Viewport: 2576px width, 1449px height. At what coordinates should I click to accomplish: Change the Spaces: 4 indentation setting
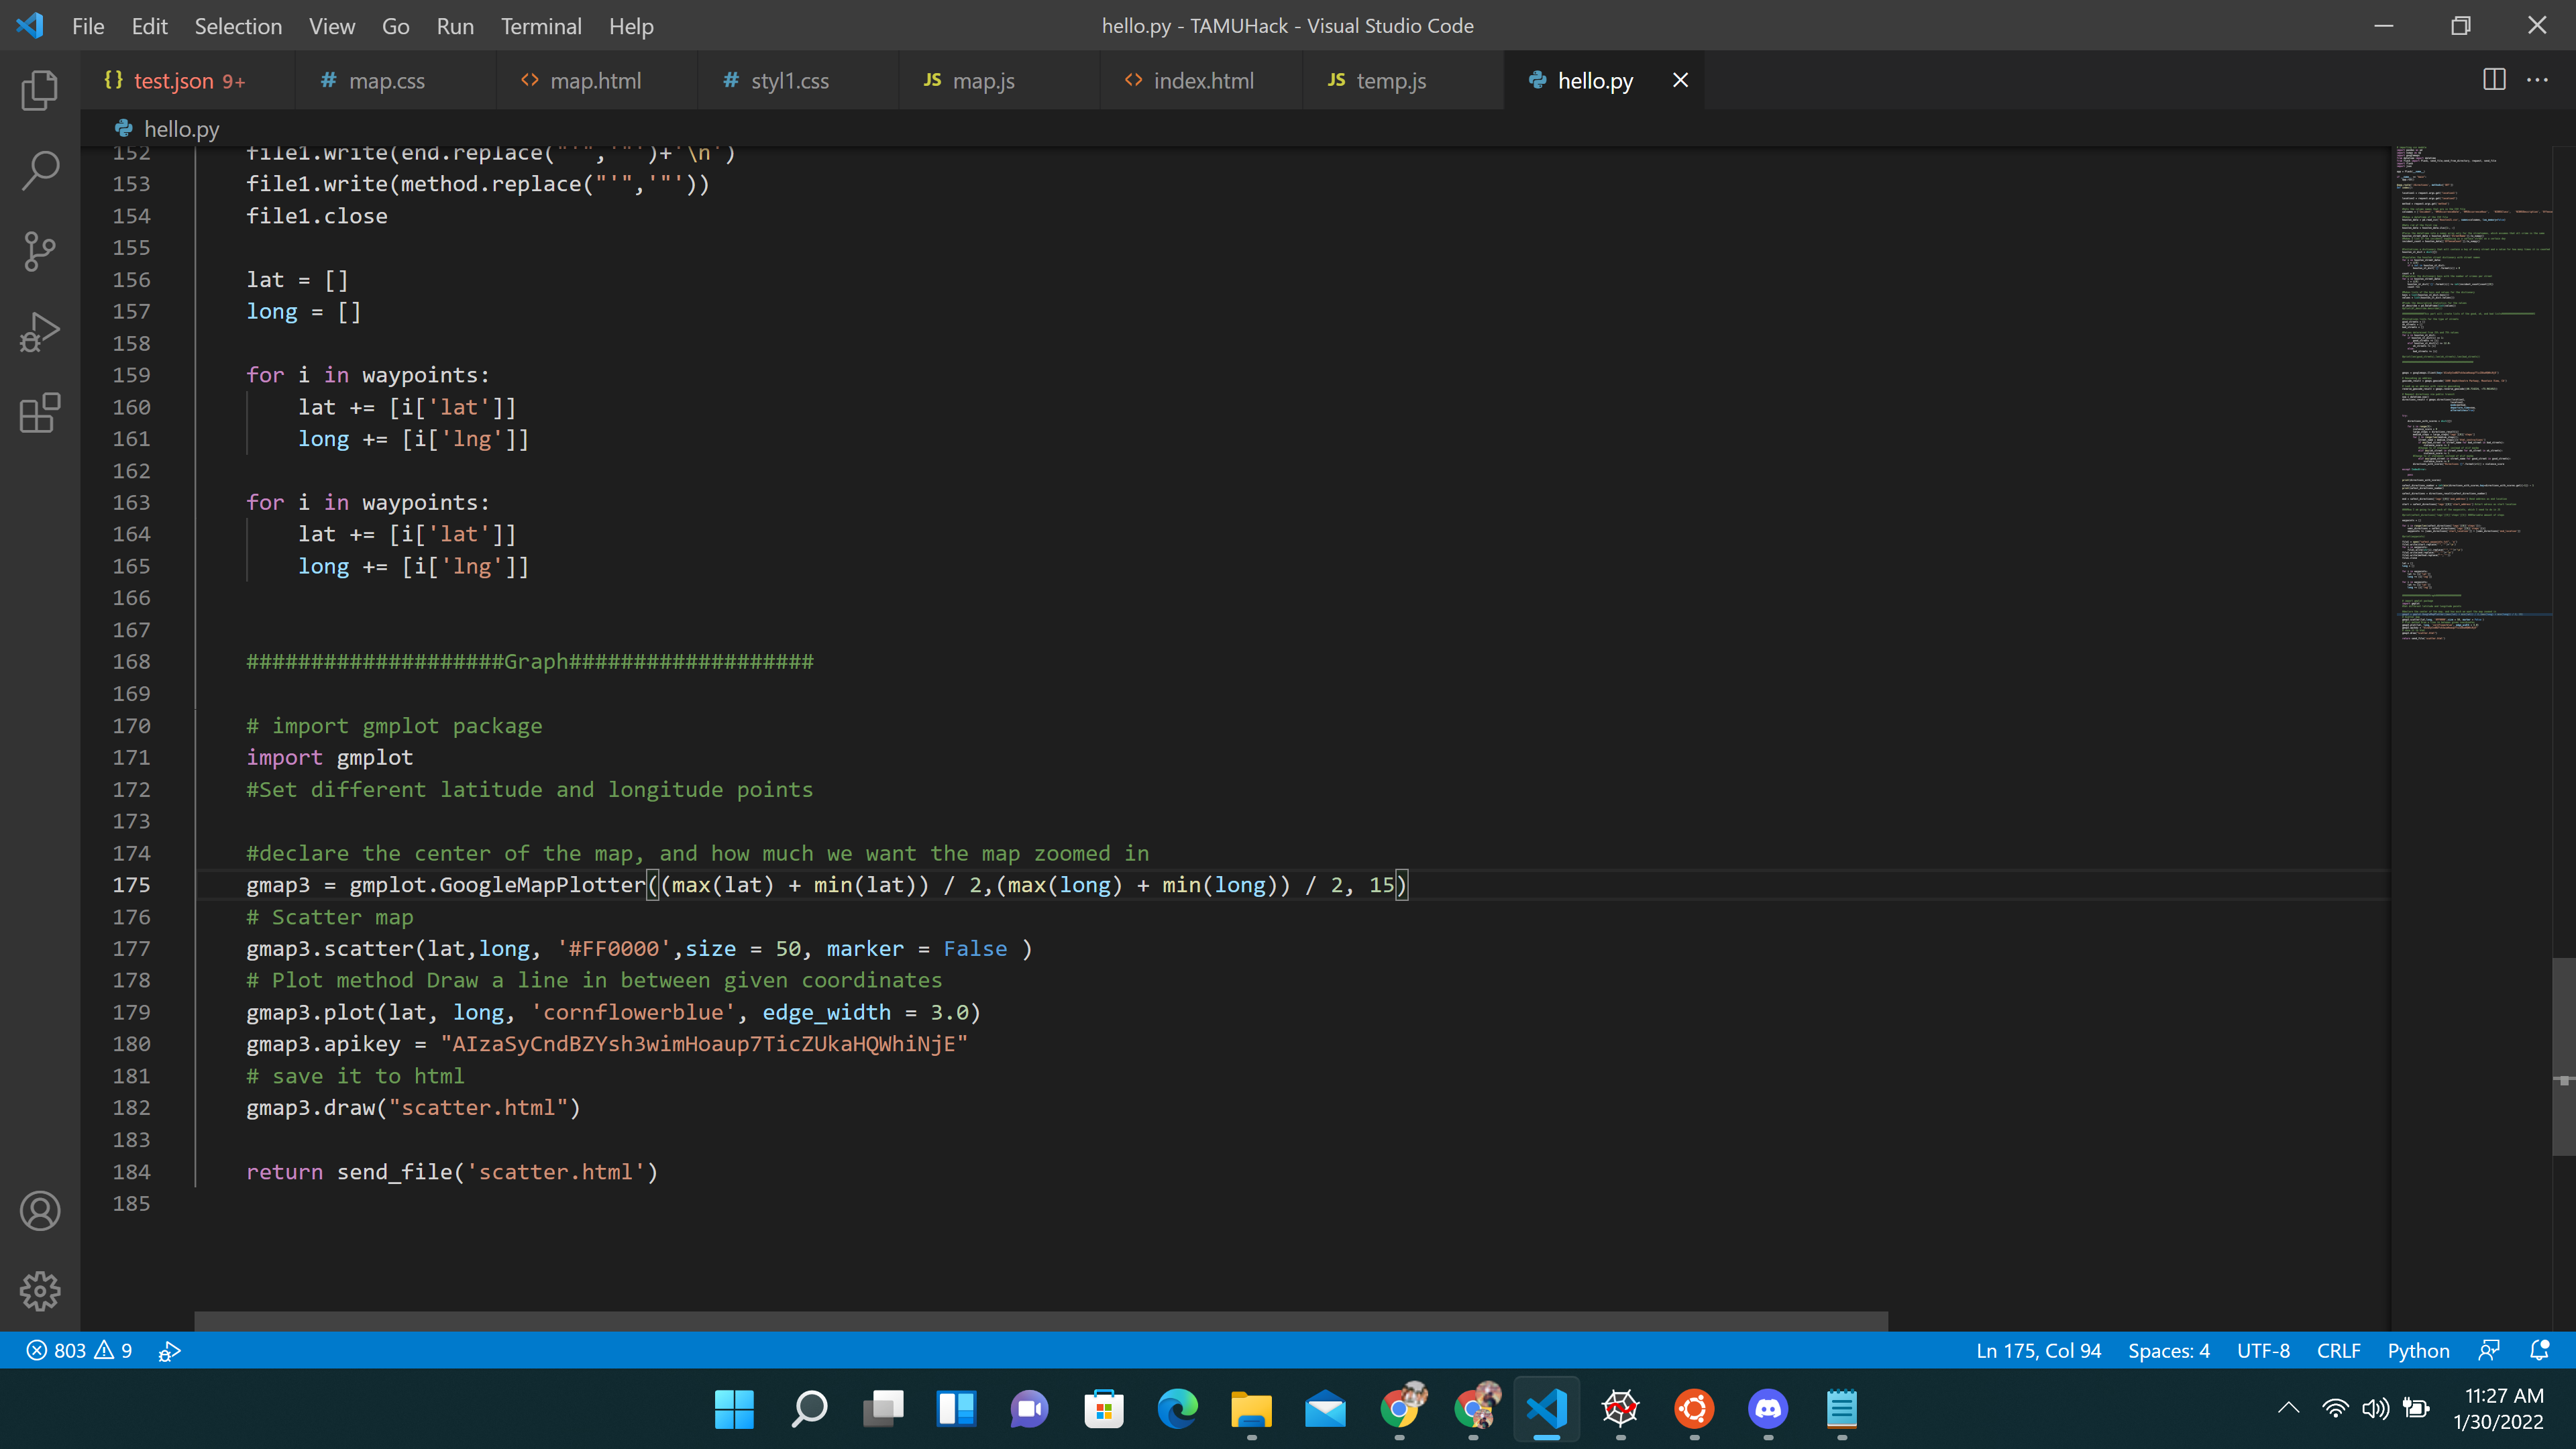coord(2168,1350)
